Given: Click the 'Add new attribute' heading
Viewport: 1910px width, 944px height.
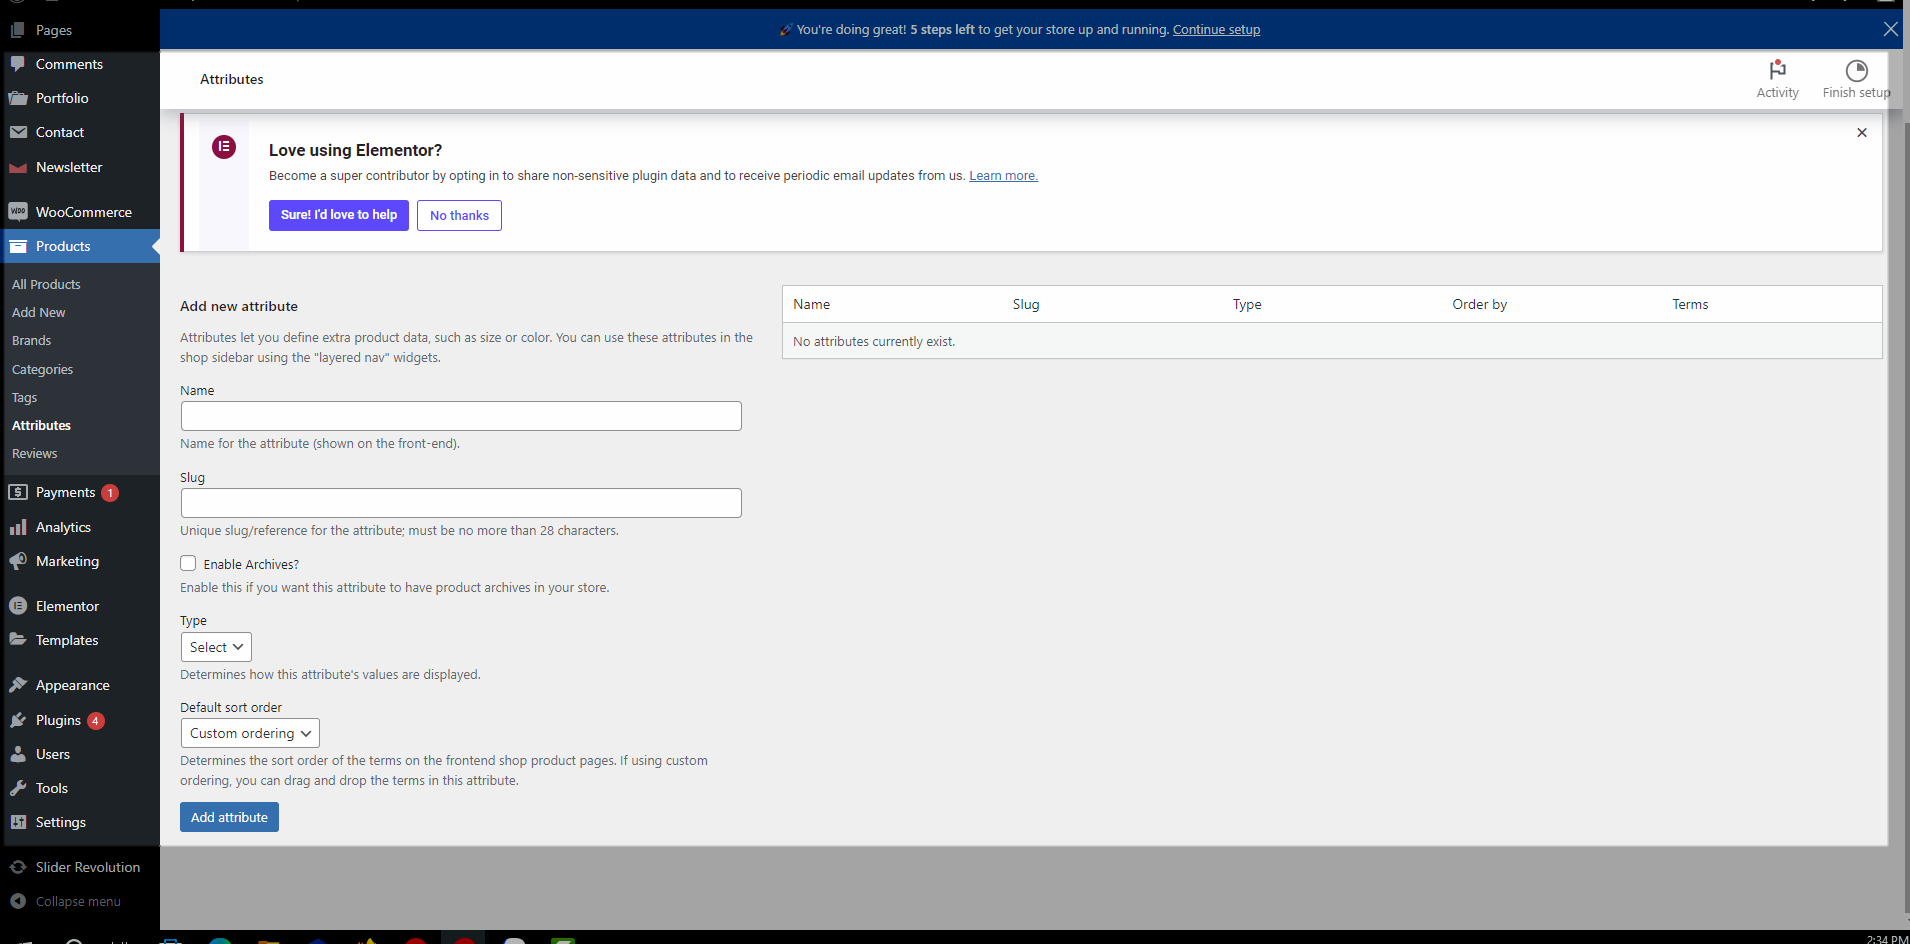Looking at the screenshot, I should tap(239, 306).
